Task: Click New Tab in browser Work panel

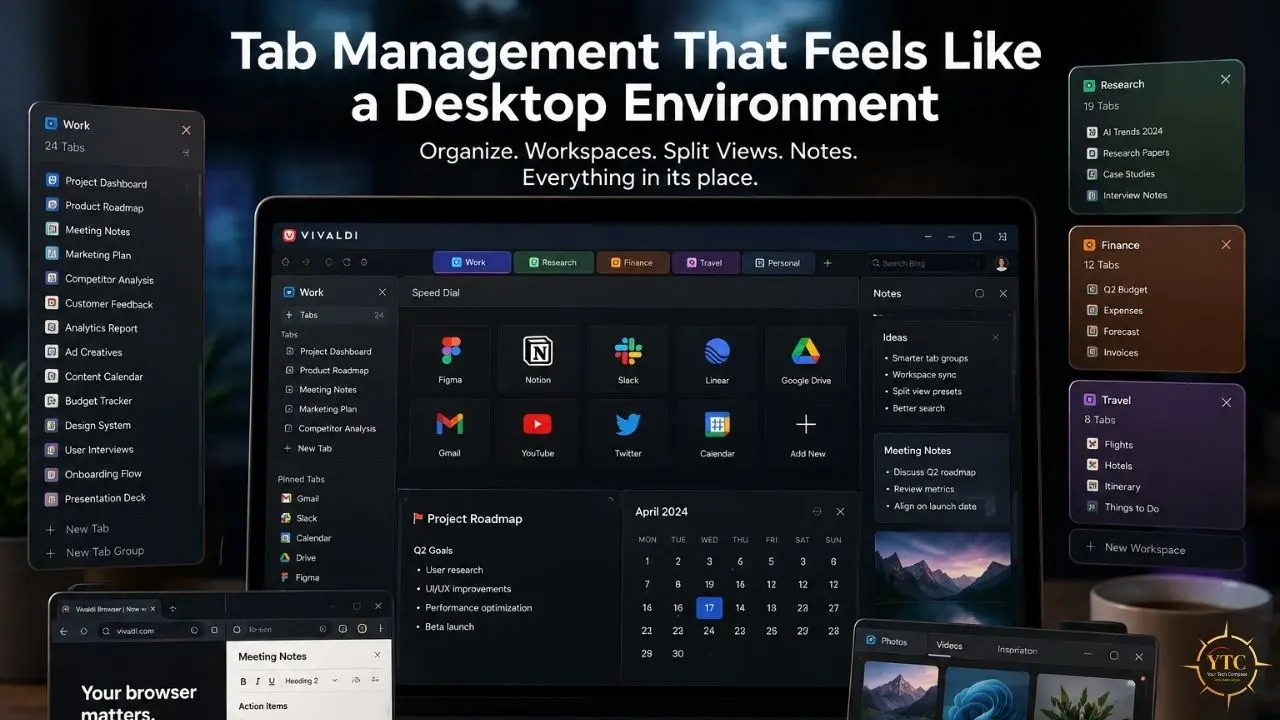Action: (x=314, y=448)
